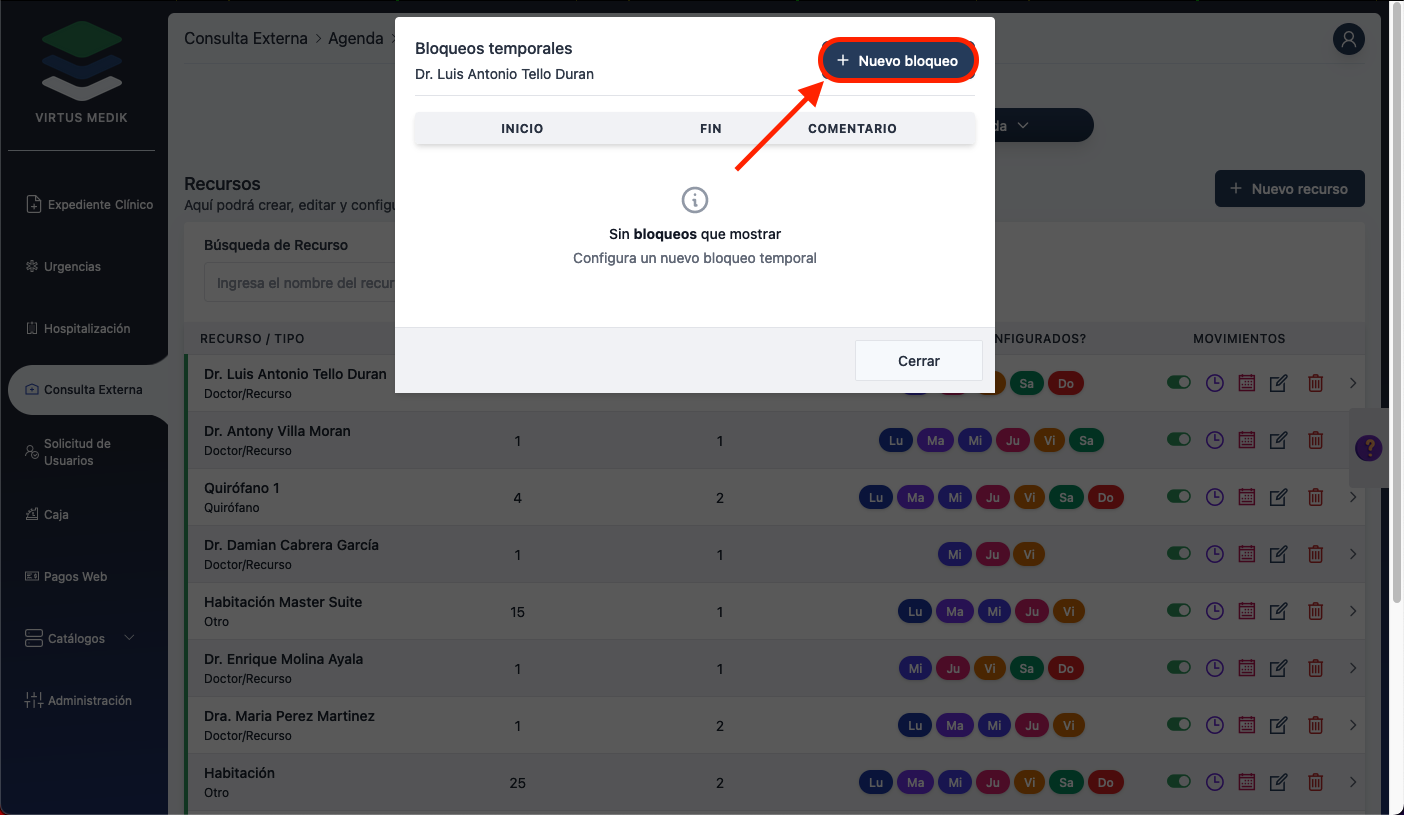This screenshot has width=1404, height=815.
Task: Click trash icon for Dr. Luis Antonio Tello Duran
Action: point(1316,383)
